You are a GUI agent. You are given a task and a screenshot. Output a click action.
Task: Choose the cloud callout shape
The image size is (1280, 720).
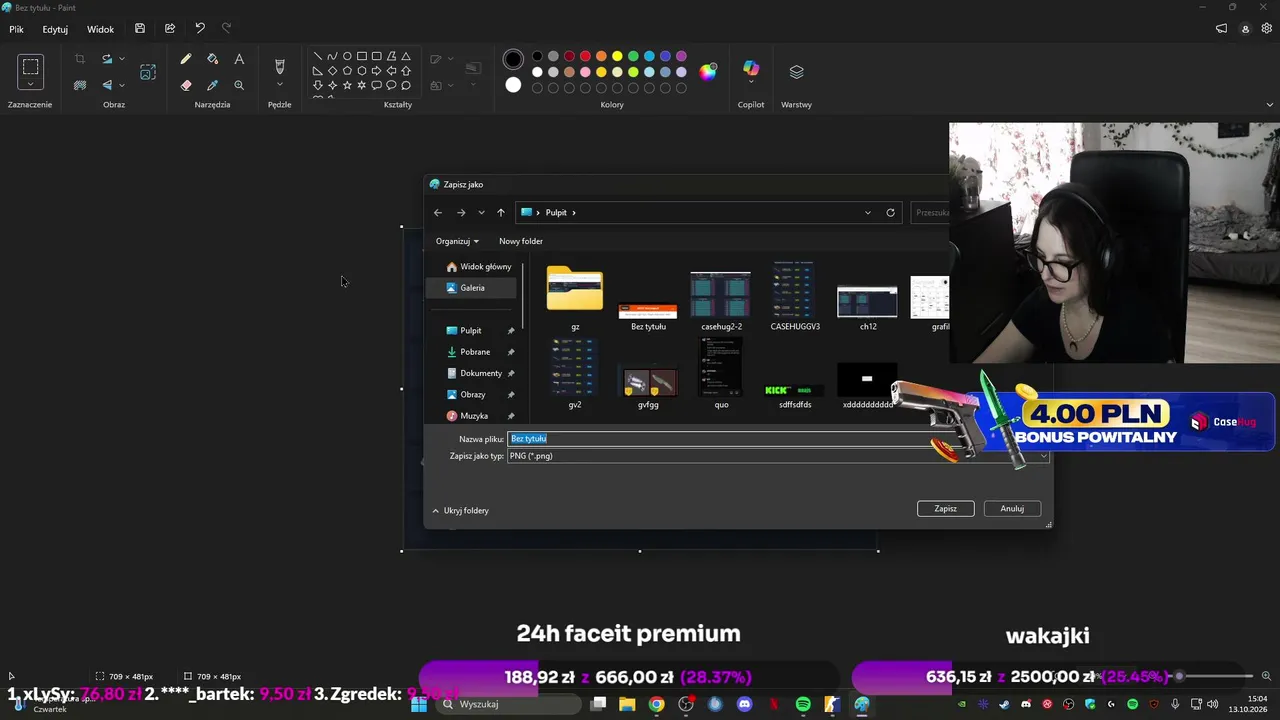406,85
